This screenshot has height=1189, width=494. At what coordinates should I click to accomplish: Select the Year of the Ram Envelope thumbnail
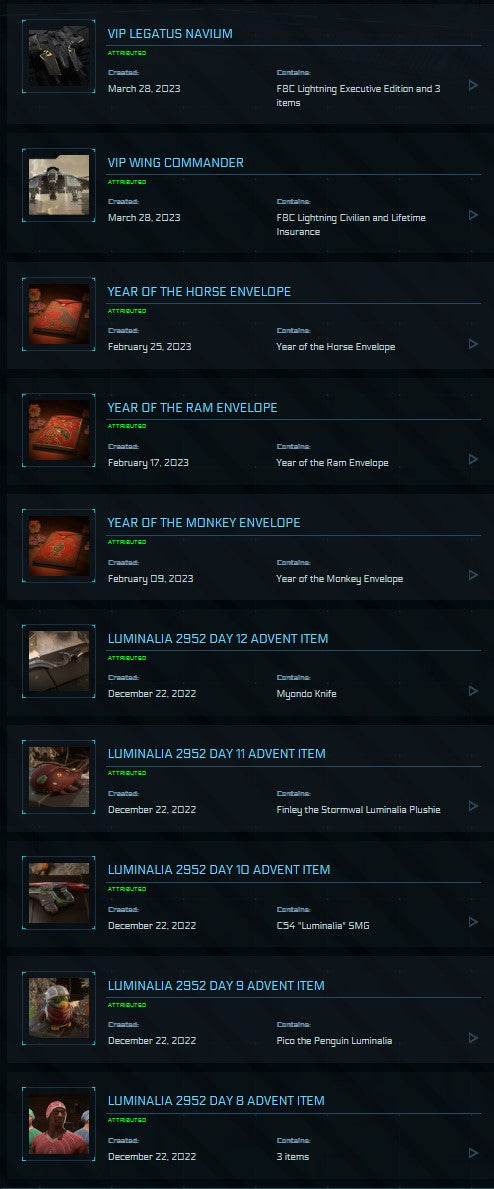coord(59,430)
